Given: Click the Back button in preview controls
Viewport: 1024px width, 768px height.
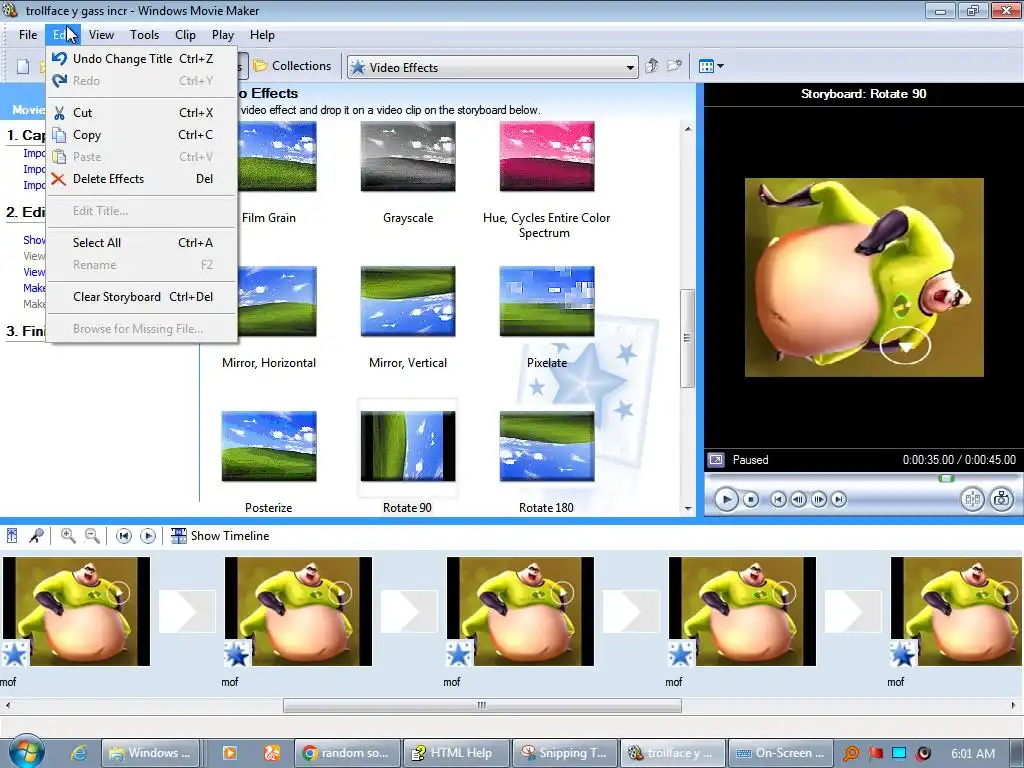Looking at the screenshot, I should (x=778, y=500).
